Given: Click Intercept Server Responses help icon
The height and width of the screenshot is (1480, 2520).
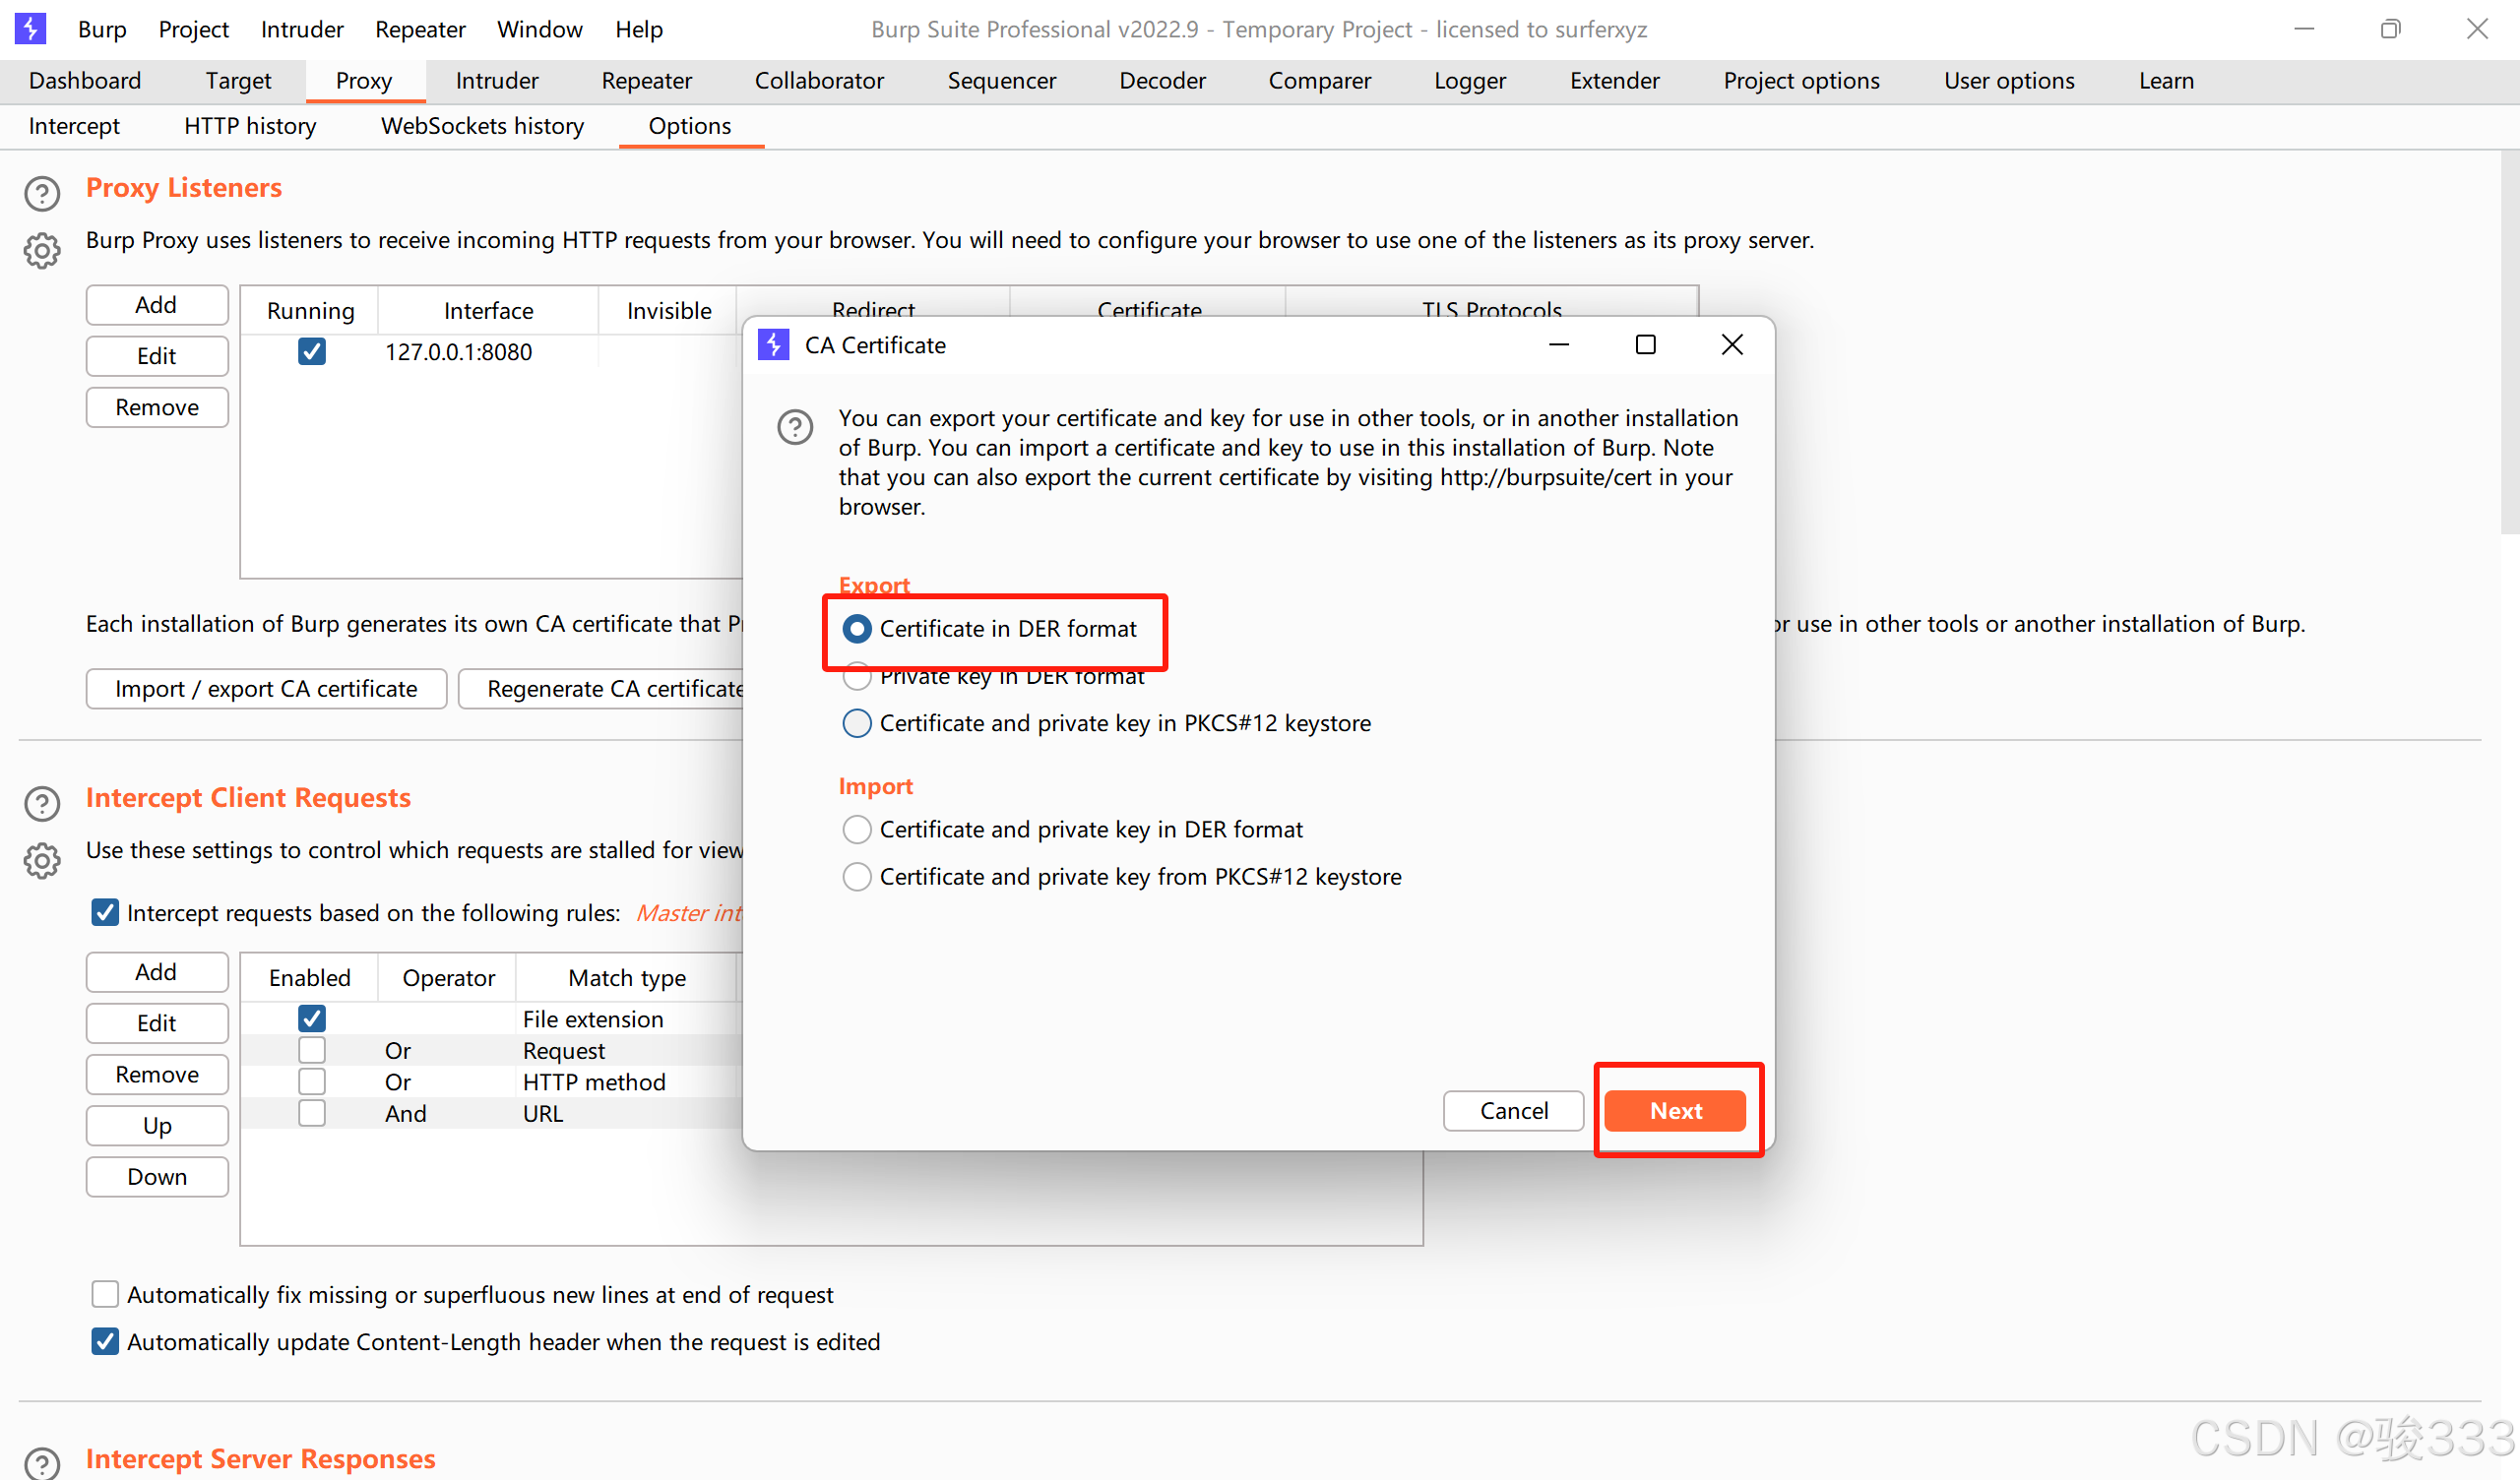Looking at the screenshot, I should click(x=42, y=1462).
